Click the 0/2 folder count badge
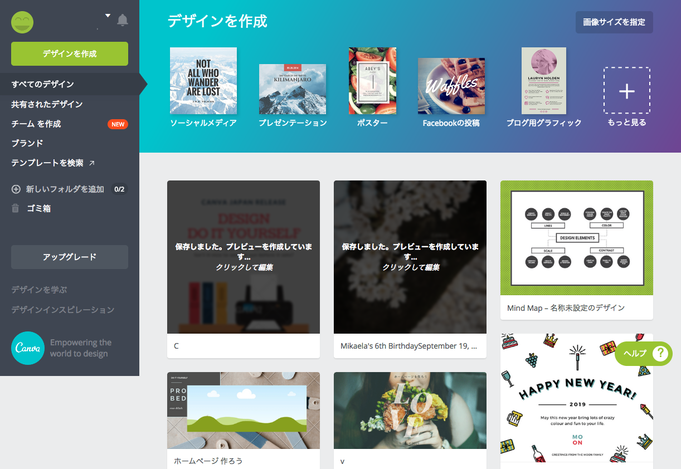This screenshot has height=469, width=681. pos(119,189)
